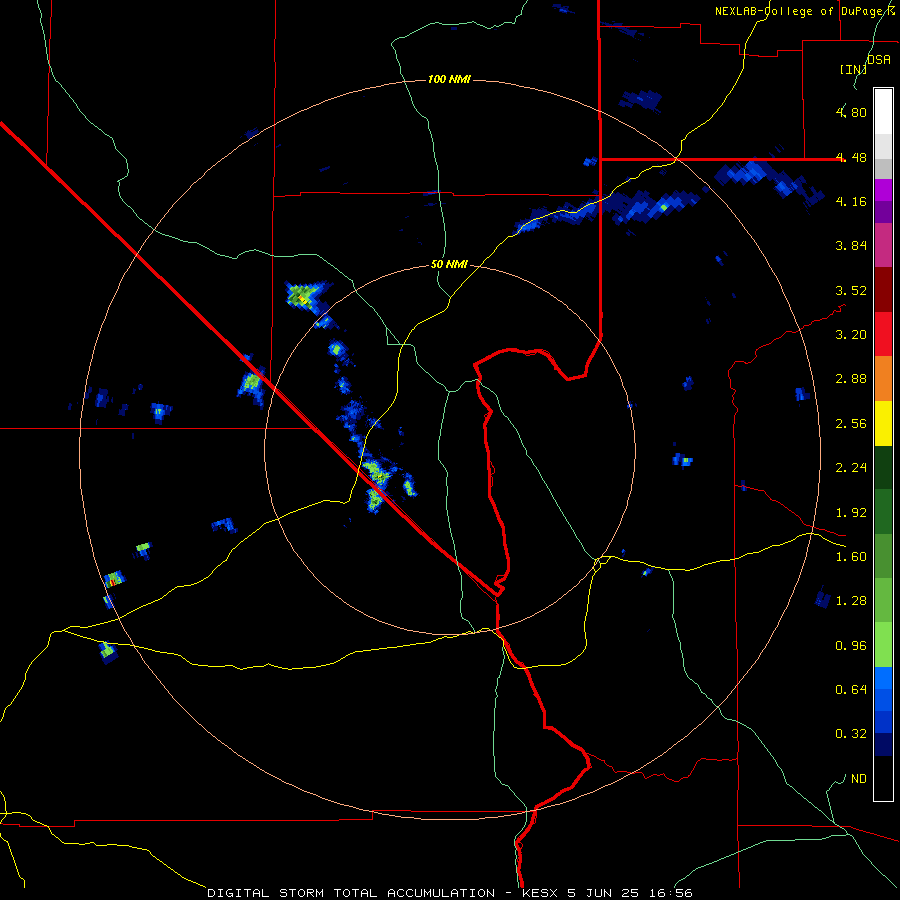The width and height of the screenshot is (900, 900).
Task: Click the 1.60 legend value
Action: pyautogui.click(x=851, y=557)
